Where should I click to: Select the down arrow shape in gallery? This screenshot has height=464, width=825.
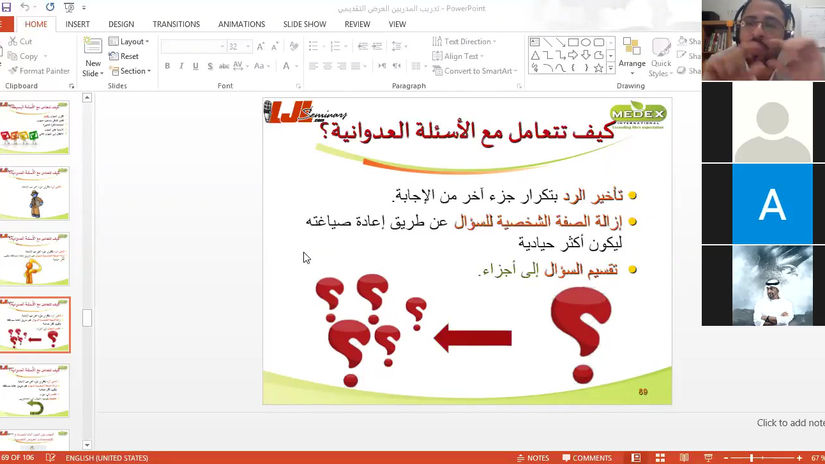coord(586,55)
